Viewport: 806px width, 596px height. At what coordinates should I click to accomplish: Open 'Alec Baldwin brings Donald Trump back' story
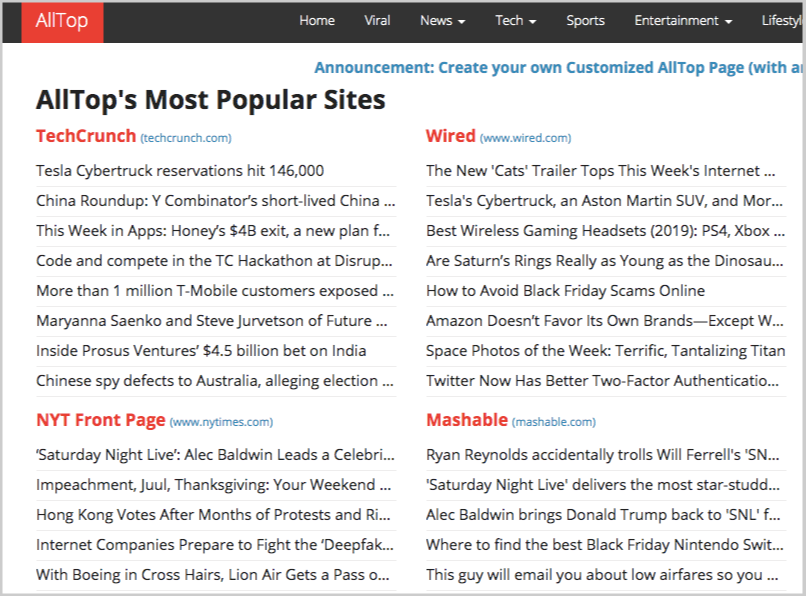point(603,515)
